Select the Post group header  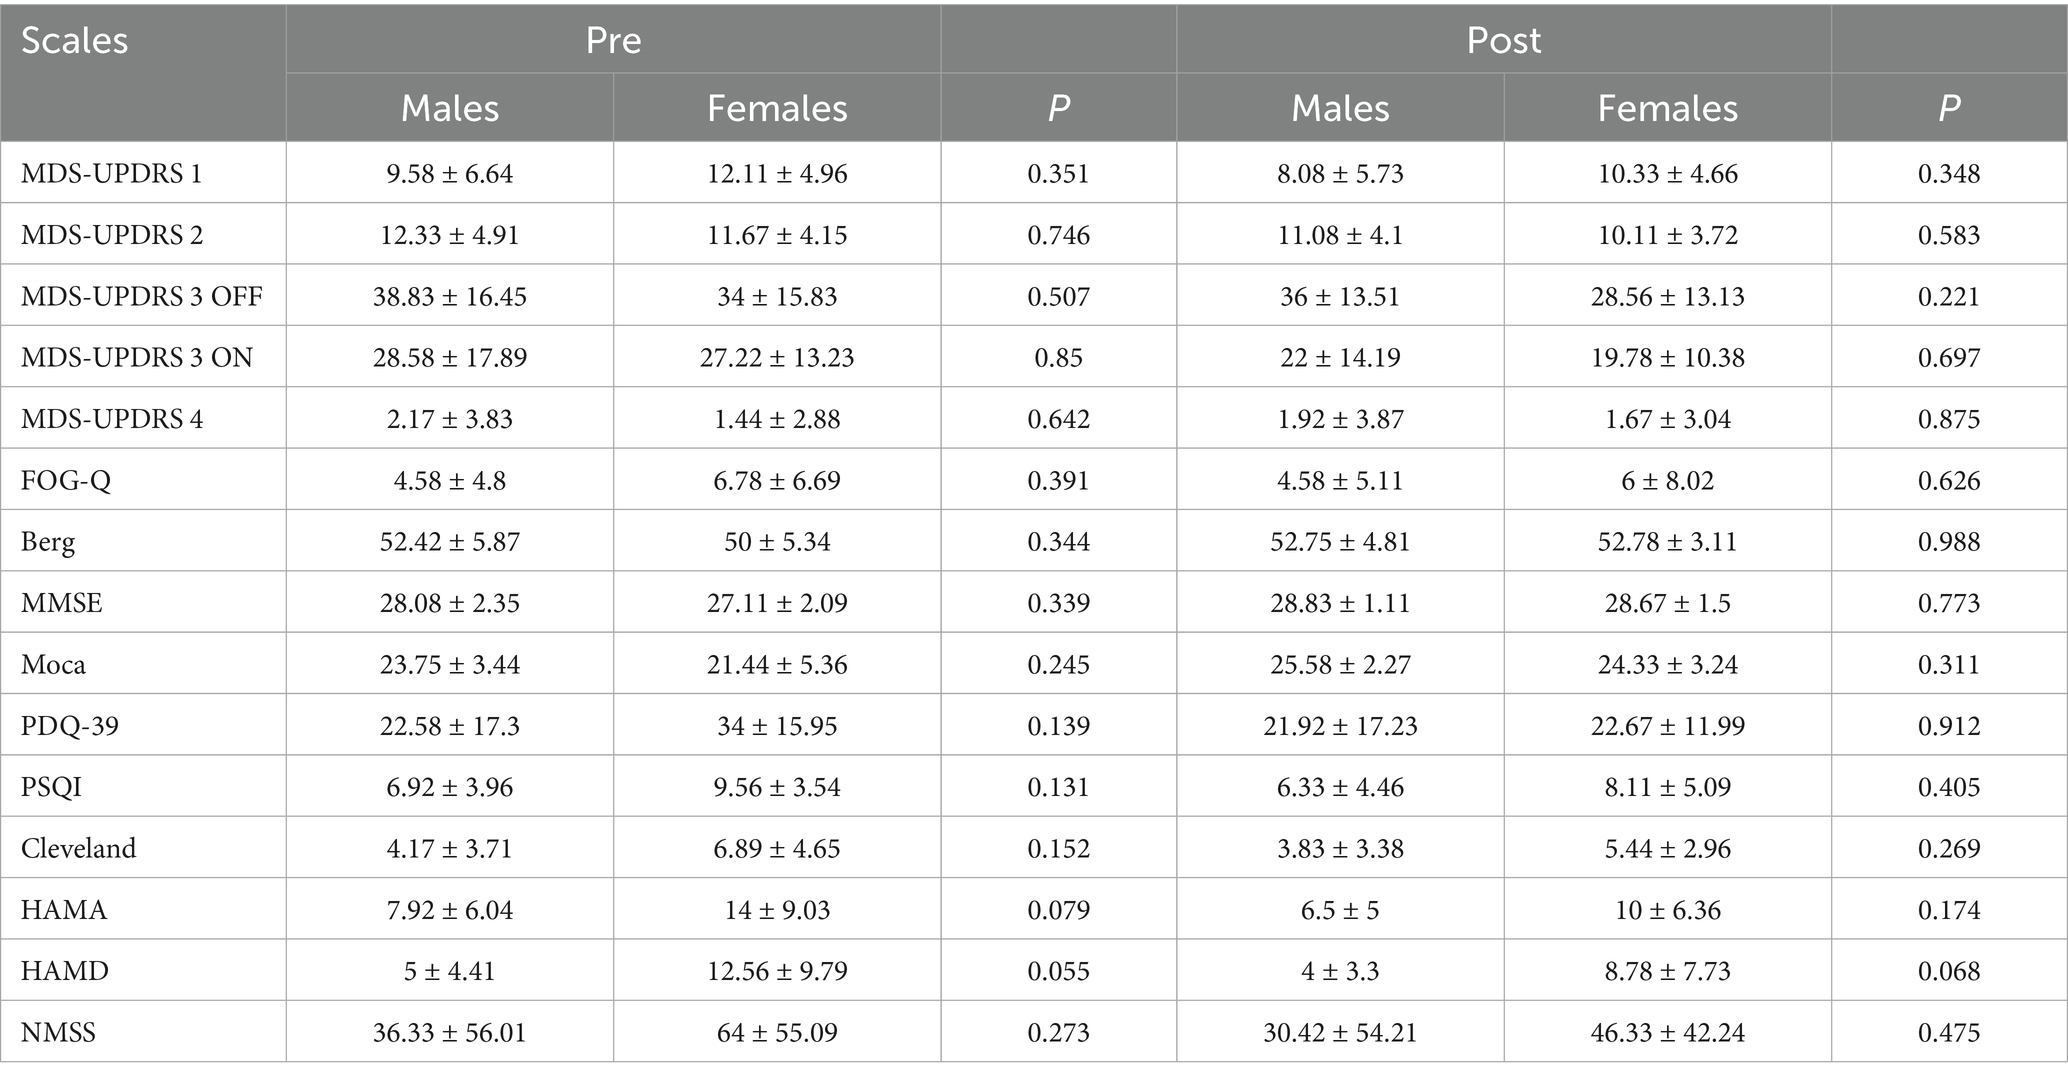pyautogui.click(x=1503, y=40)
